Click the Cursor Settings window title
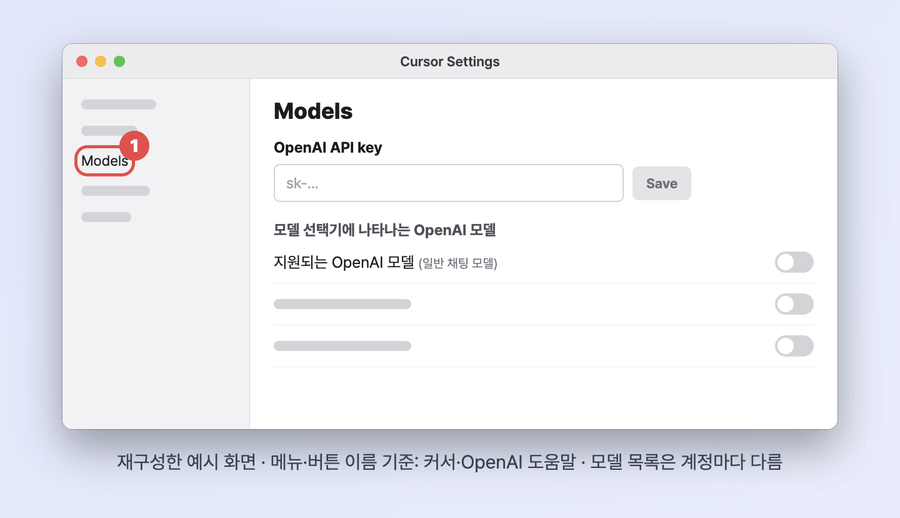The height and width of the screenshot is (518, 900). coord(450,61)
